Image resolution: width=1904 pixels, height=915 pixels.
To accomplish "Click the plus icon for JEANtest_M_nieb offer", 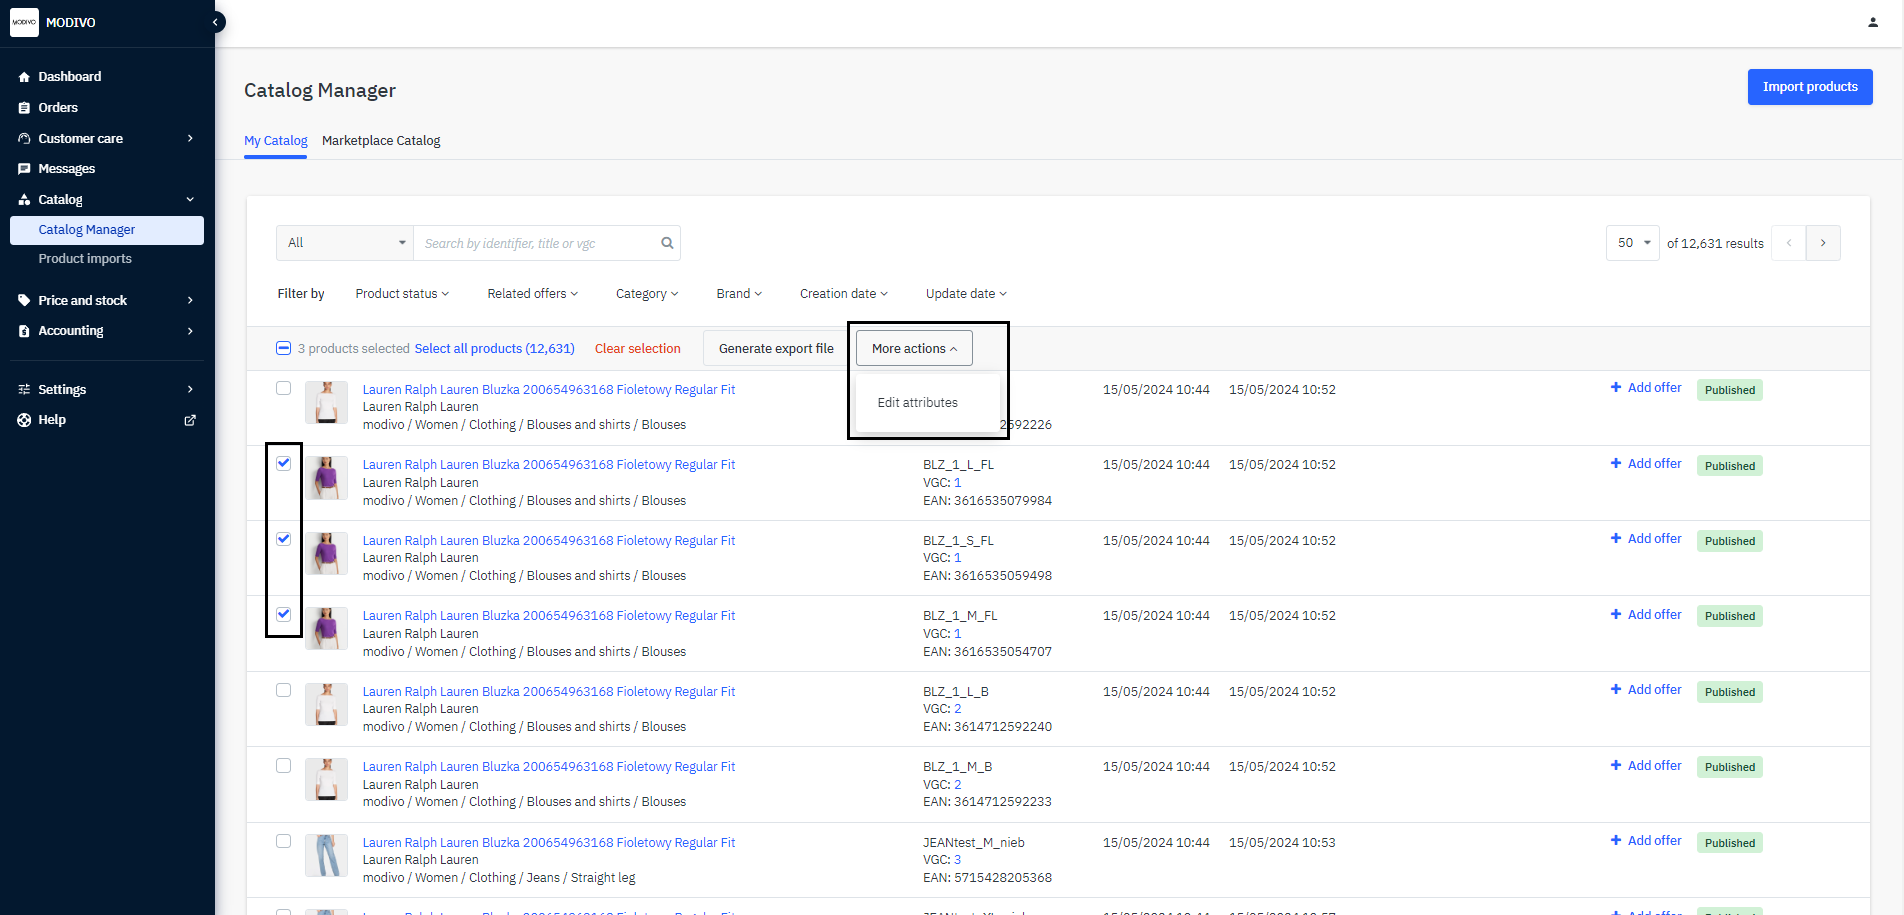I will click(x=1616, y=841).
